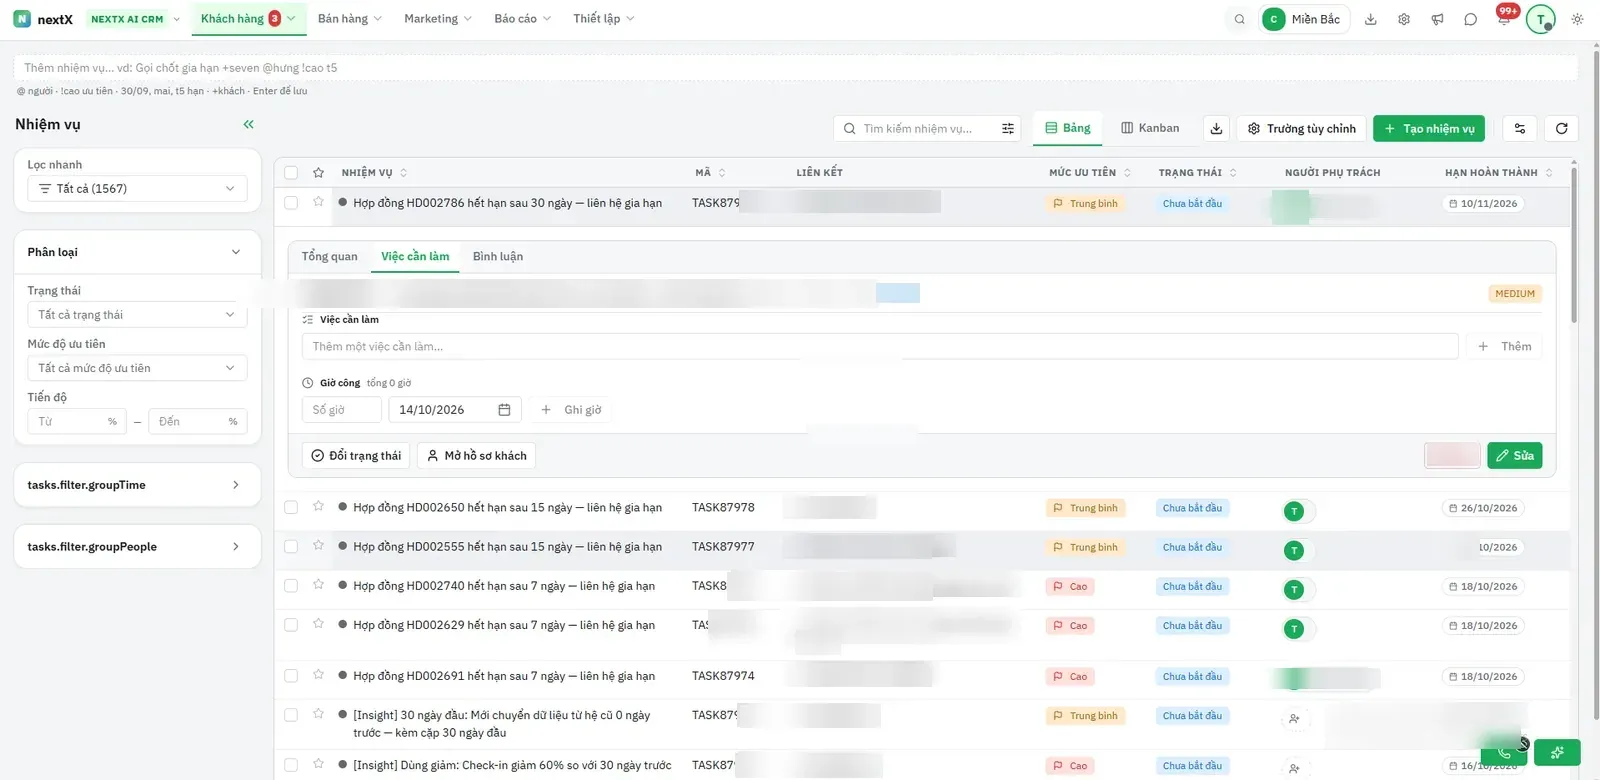
Task: Refresh the task list
Action: point(1562,129)
